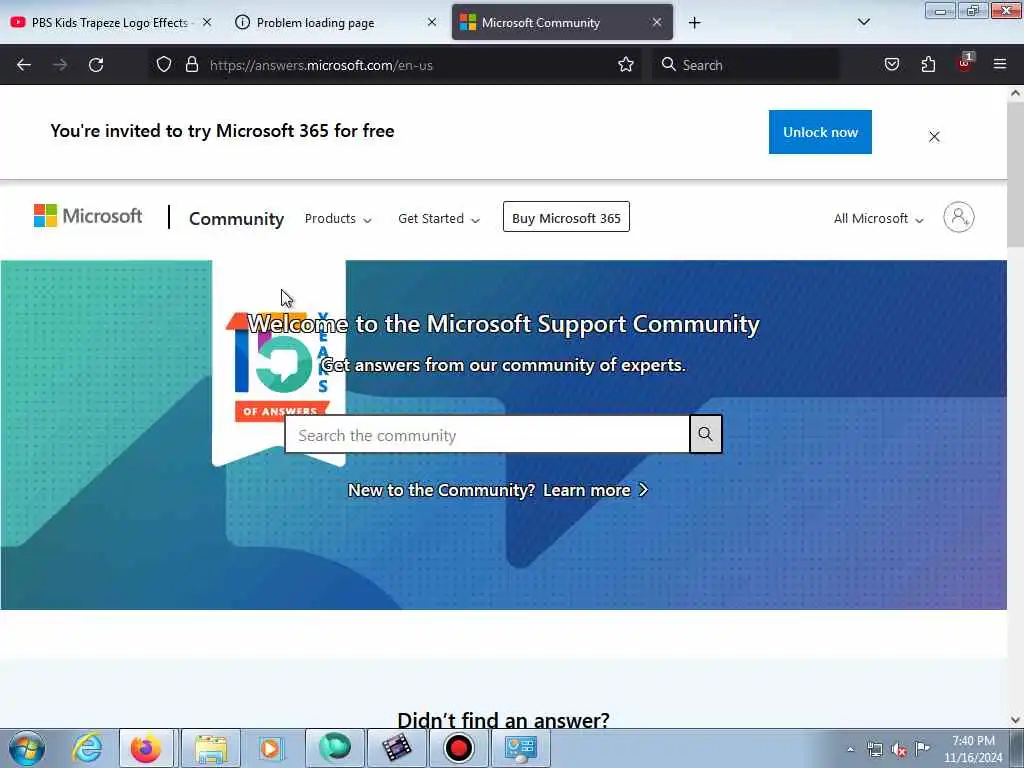
Task: Show hidden system tray icons
Action: pyautogui.click(x=850, y=749)
